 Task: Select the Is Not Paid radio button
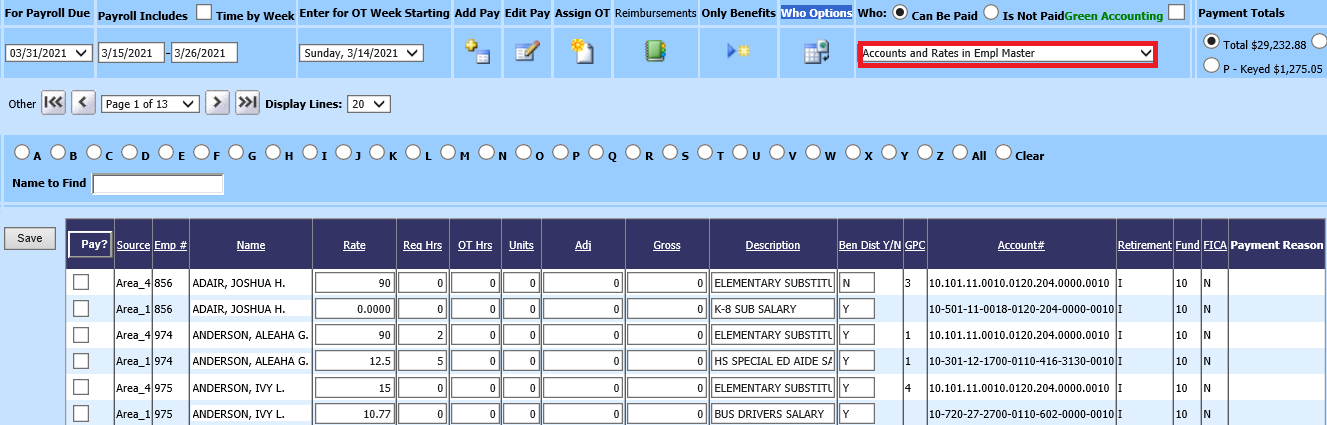[992, 13]
